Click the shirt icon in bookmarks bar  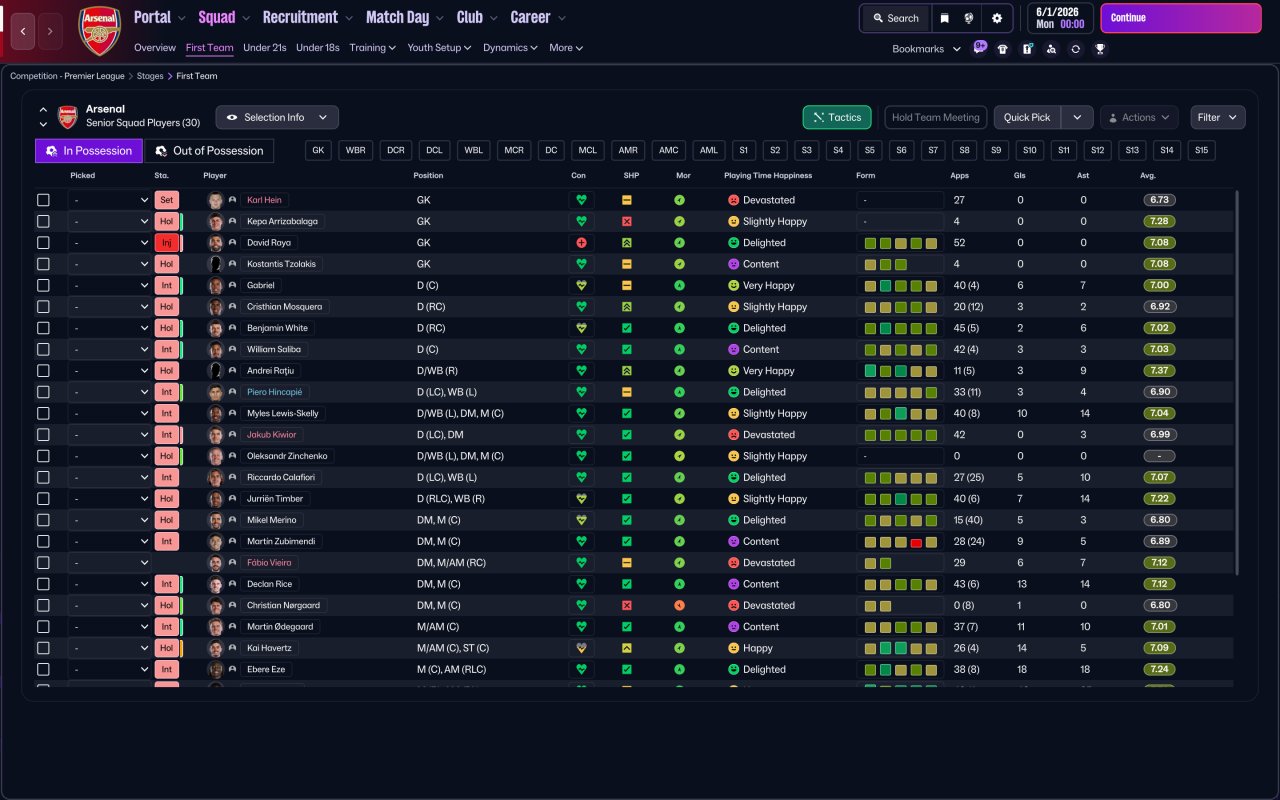tap(1003, 49)
